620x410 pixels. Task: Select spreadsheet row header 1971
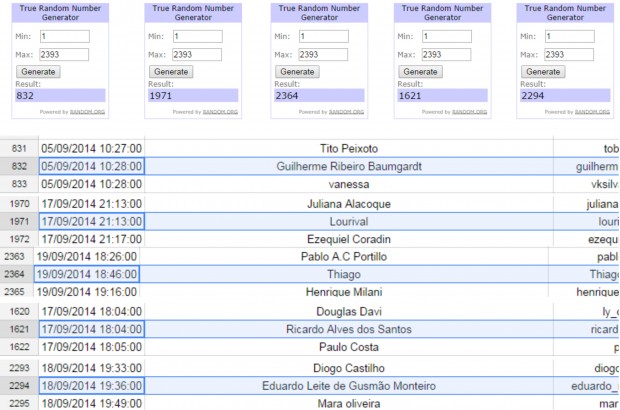(x=19, y=221)
